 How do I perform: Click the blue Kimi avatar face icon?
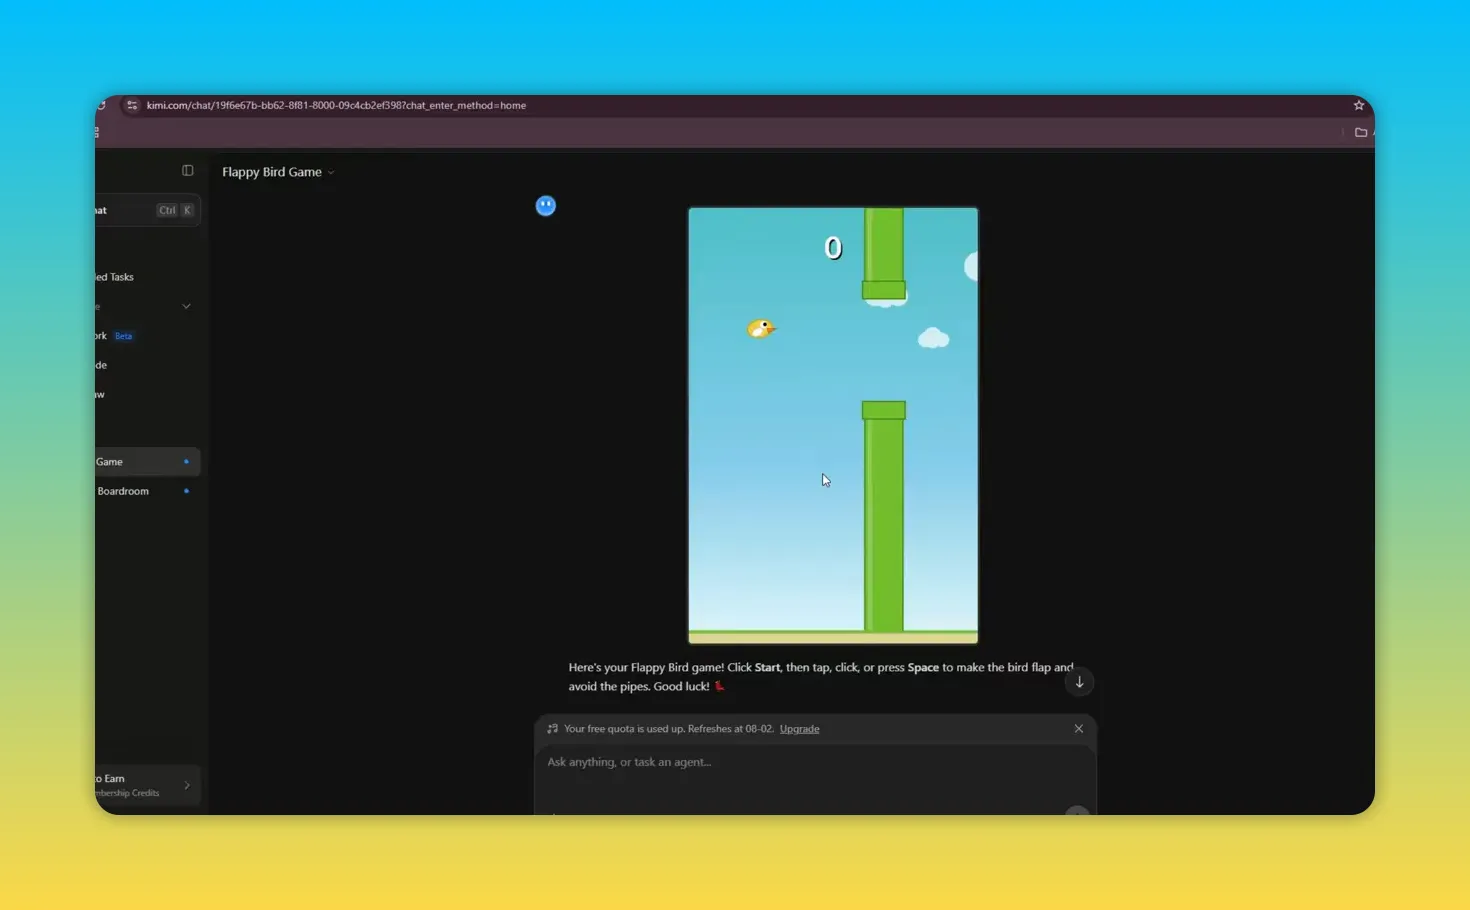pos(546,206)
